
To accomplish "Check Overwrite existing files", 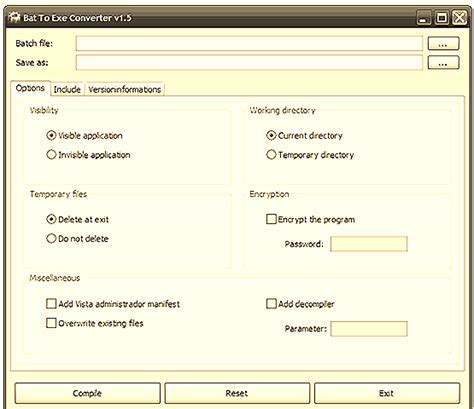I will click(x=51, y=323).
